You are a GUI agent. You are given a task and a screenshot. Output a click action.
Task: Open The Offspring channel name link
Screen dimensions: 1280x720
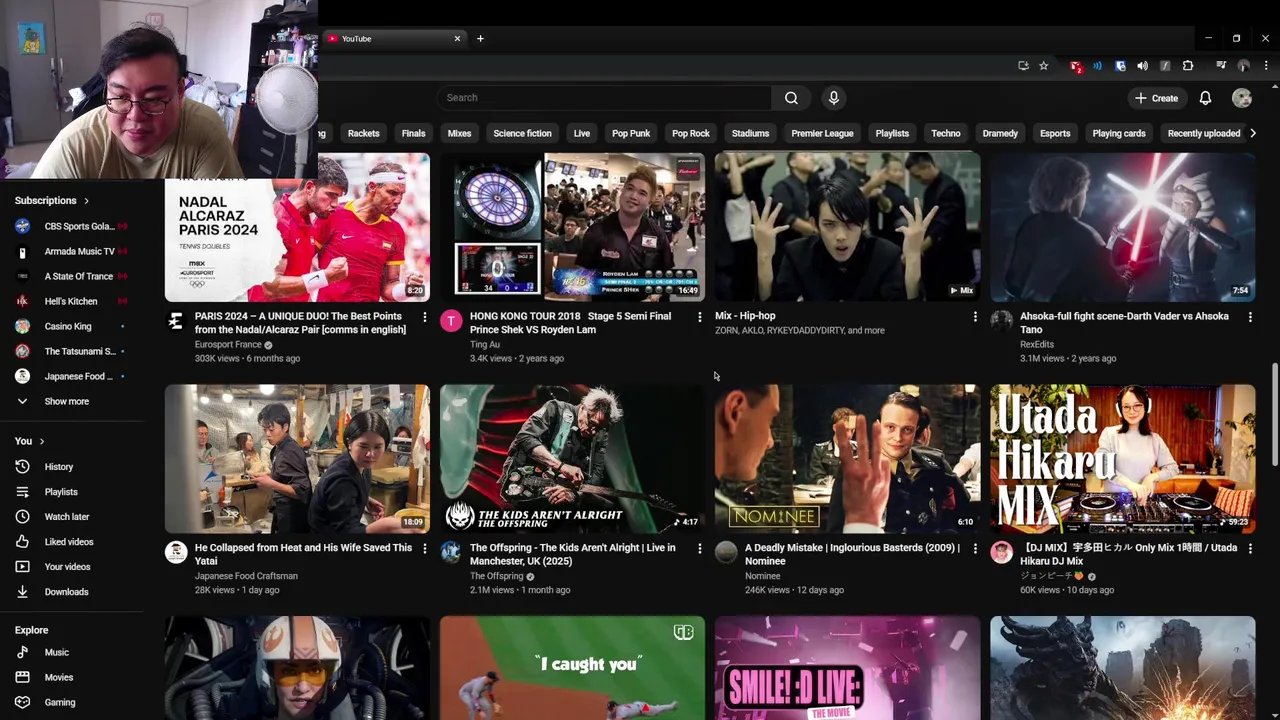pyautogui.click(x=497, y=577)
